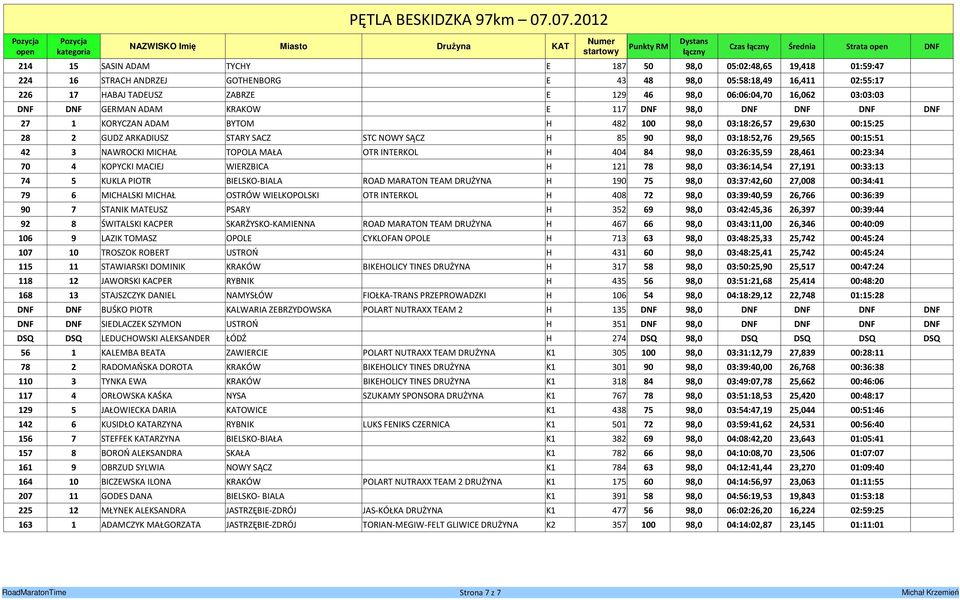Click start number 482
The height and width of the screenshot is (600, 960).
619,124
